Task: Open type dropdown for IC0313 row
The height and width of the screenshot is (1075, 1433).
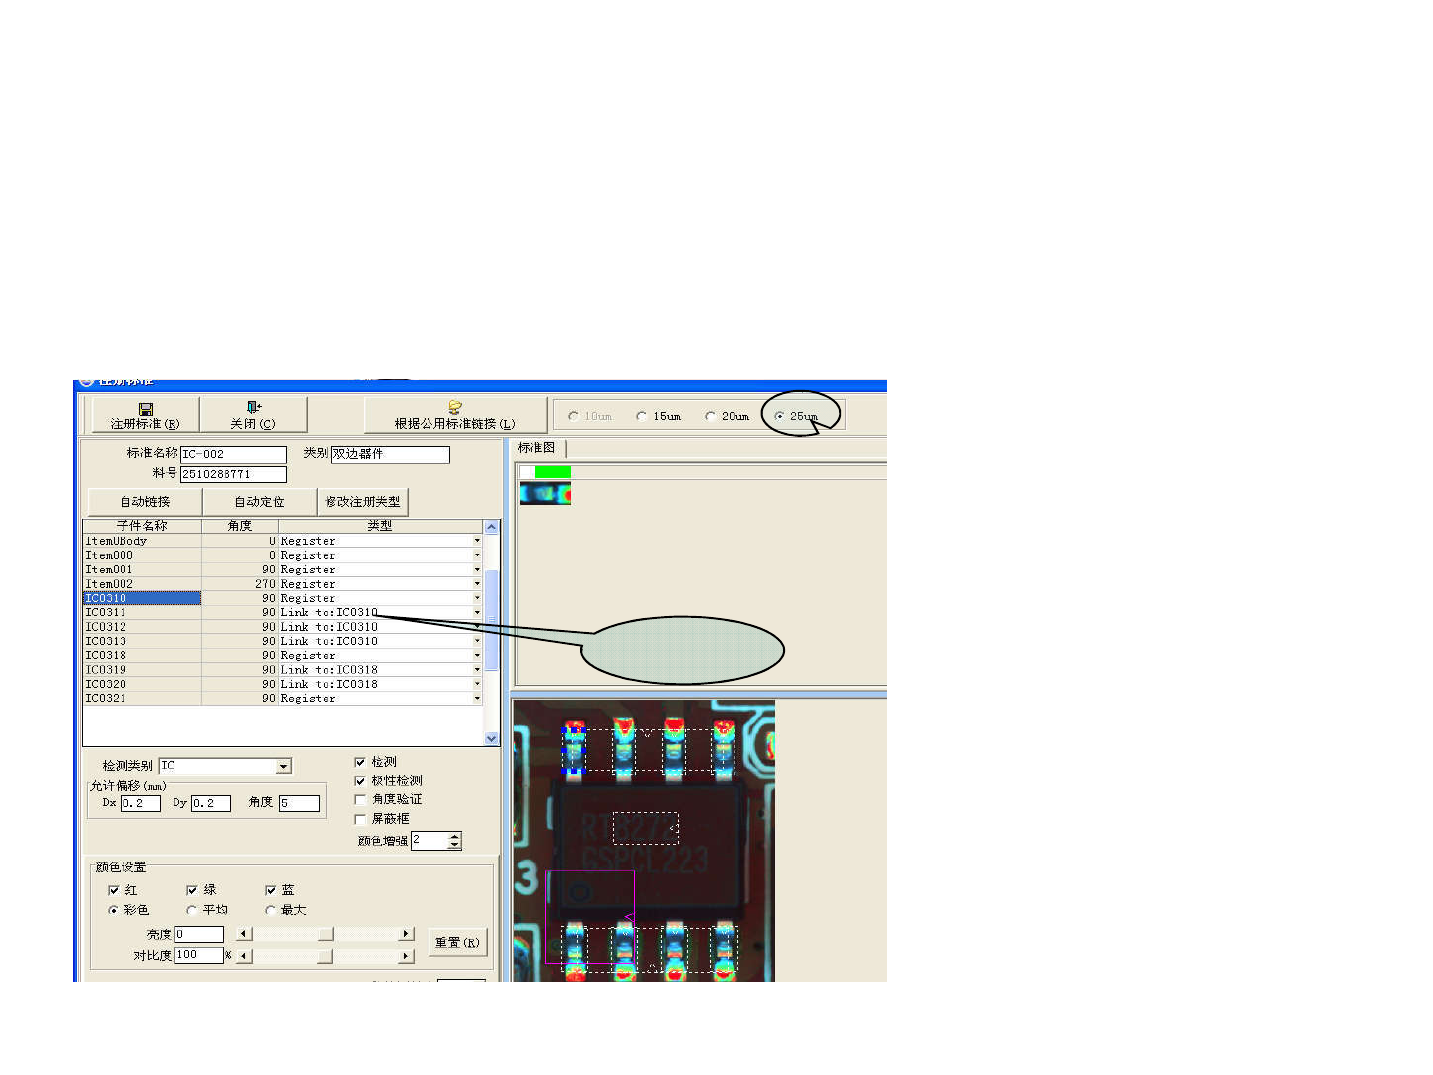Action: pyautogui.click(x=477, y=641)
